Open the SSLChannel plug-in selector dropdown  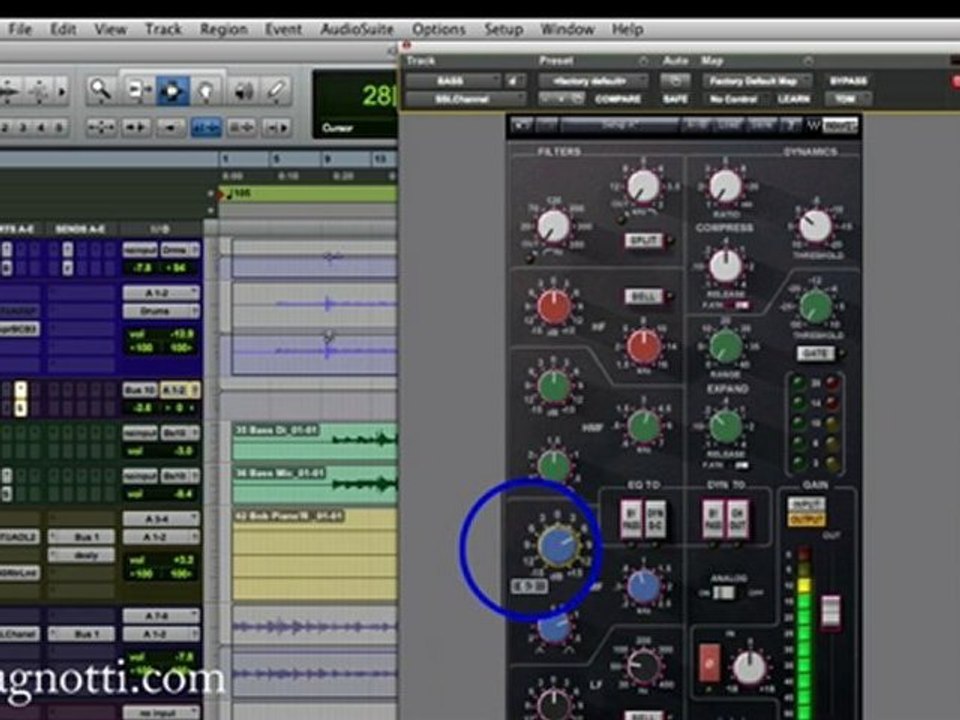[465, 99]
